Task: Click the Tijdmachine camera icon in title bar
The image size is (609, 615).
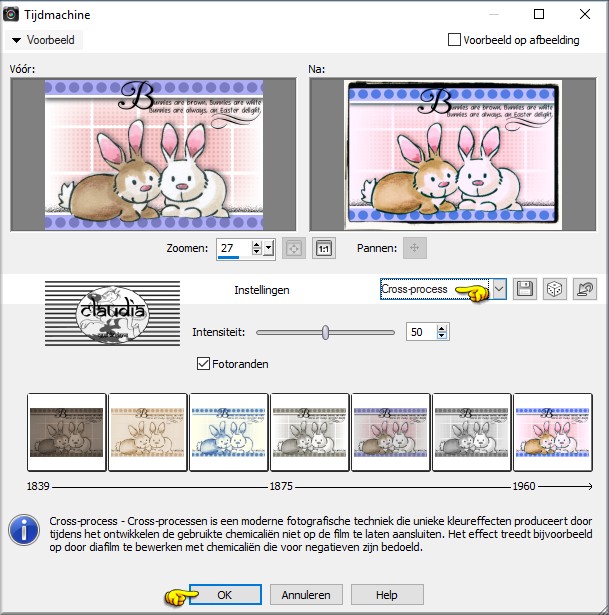Action: (11, 15)
